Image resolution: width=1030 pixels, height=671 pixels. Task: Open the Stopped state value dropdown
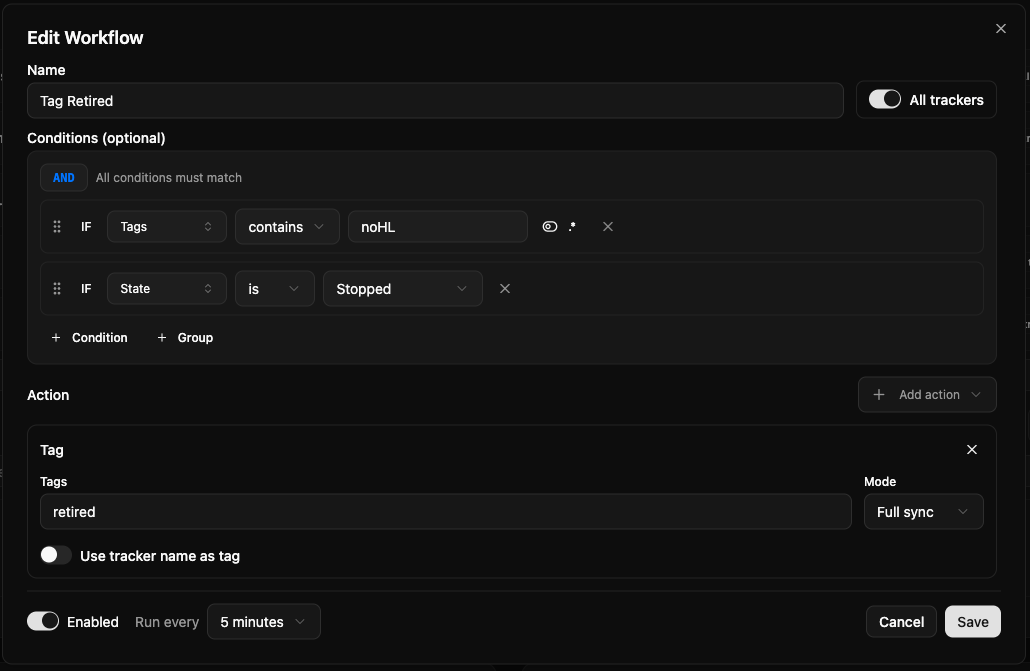(x=402, y=289)
